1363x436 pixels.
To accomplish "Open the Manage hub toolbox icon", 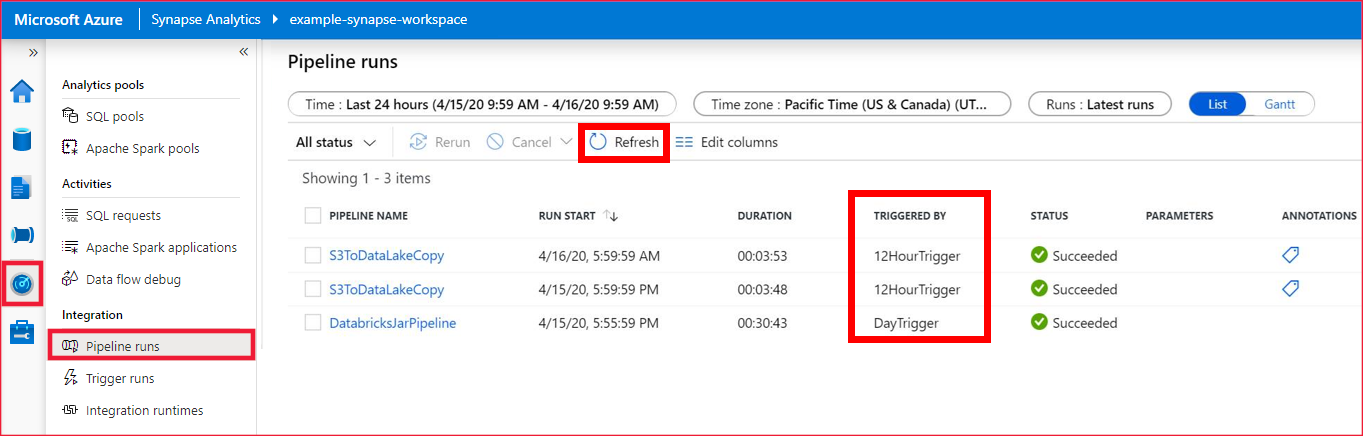I will (22, 332).
